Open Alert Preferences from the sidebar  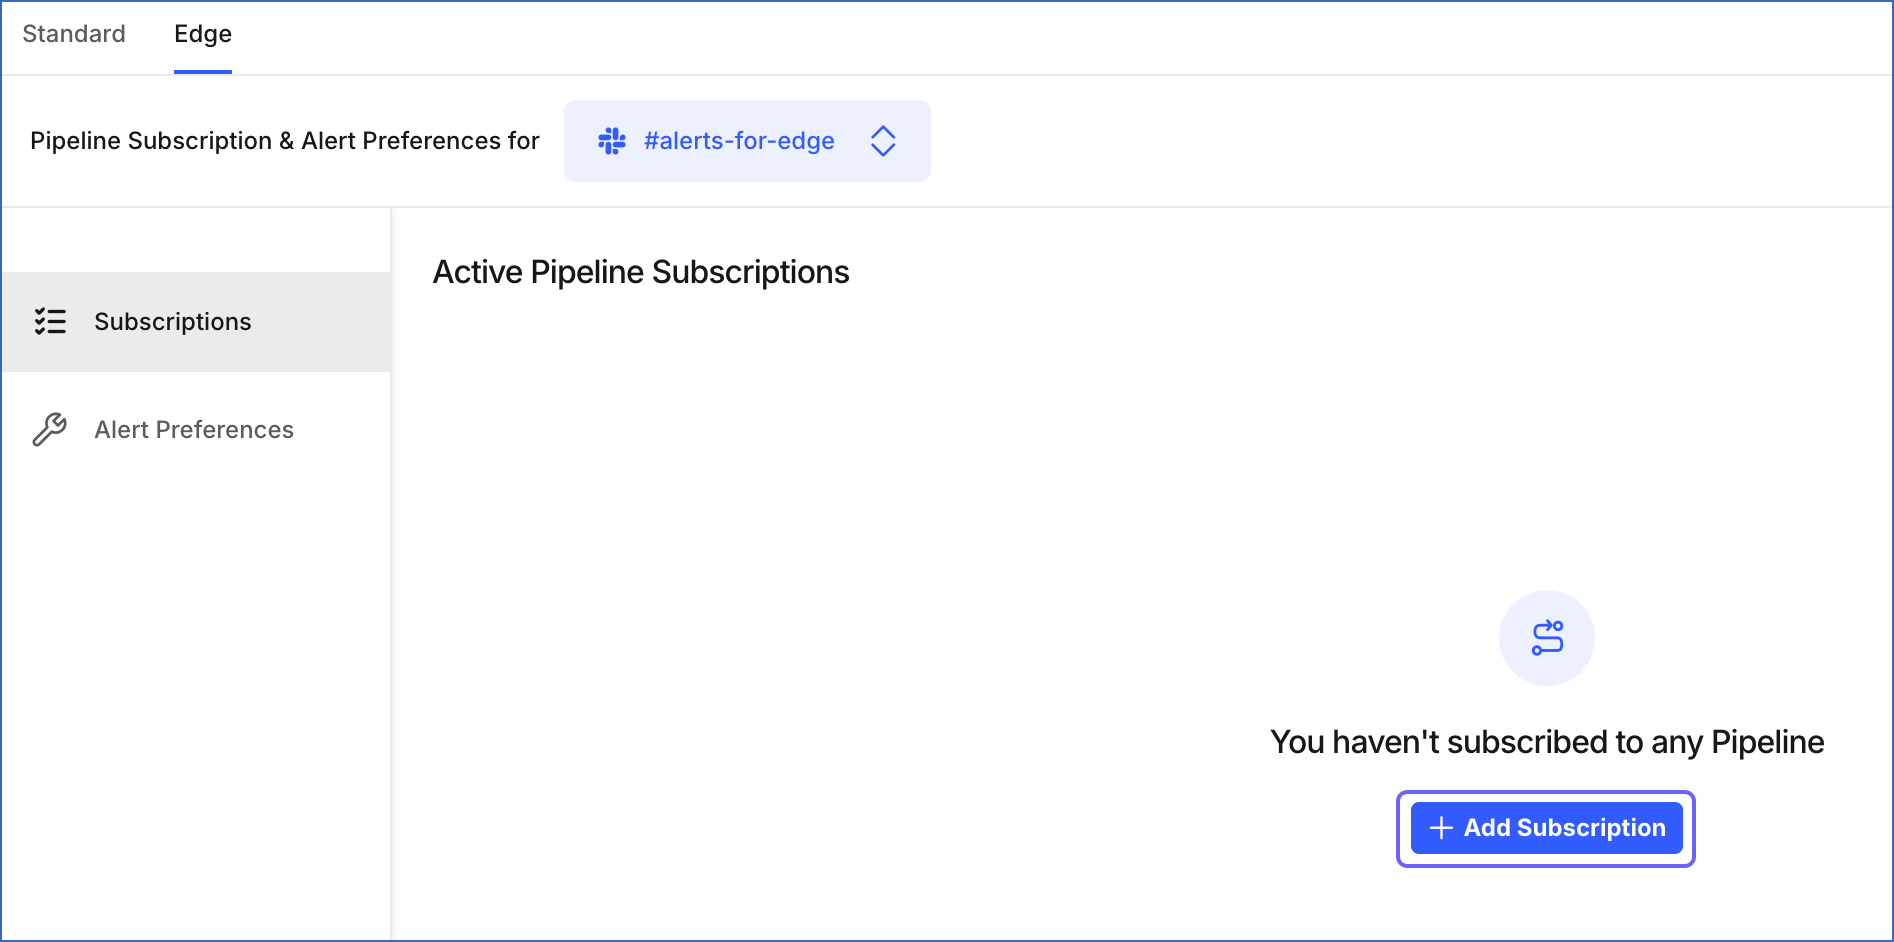click(194, 429)
